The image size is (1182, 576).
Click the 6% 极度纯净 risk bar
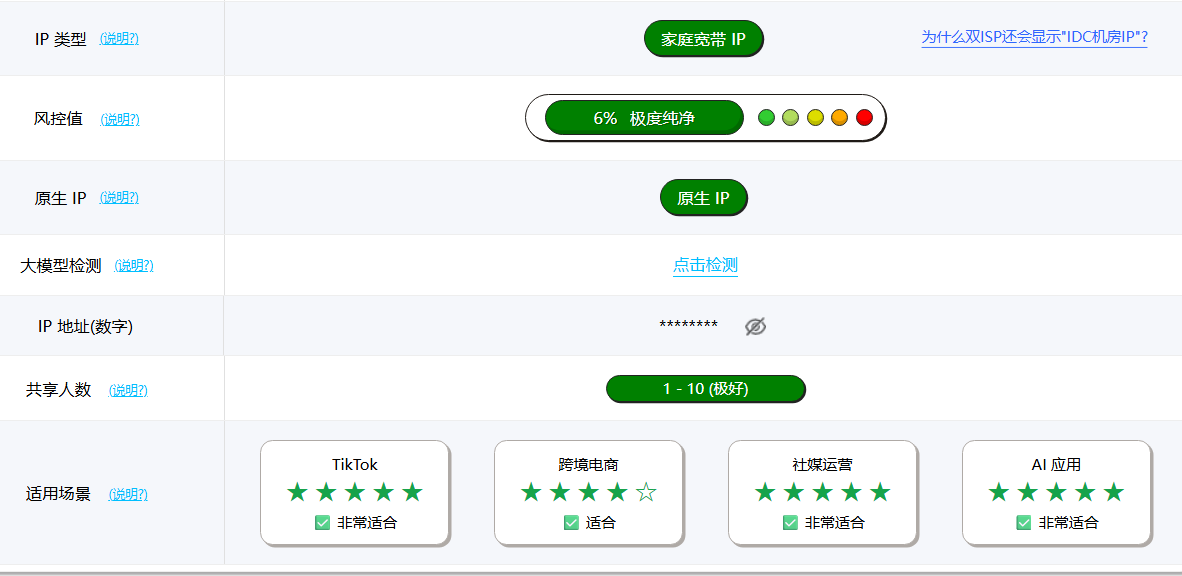[644, 118]
